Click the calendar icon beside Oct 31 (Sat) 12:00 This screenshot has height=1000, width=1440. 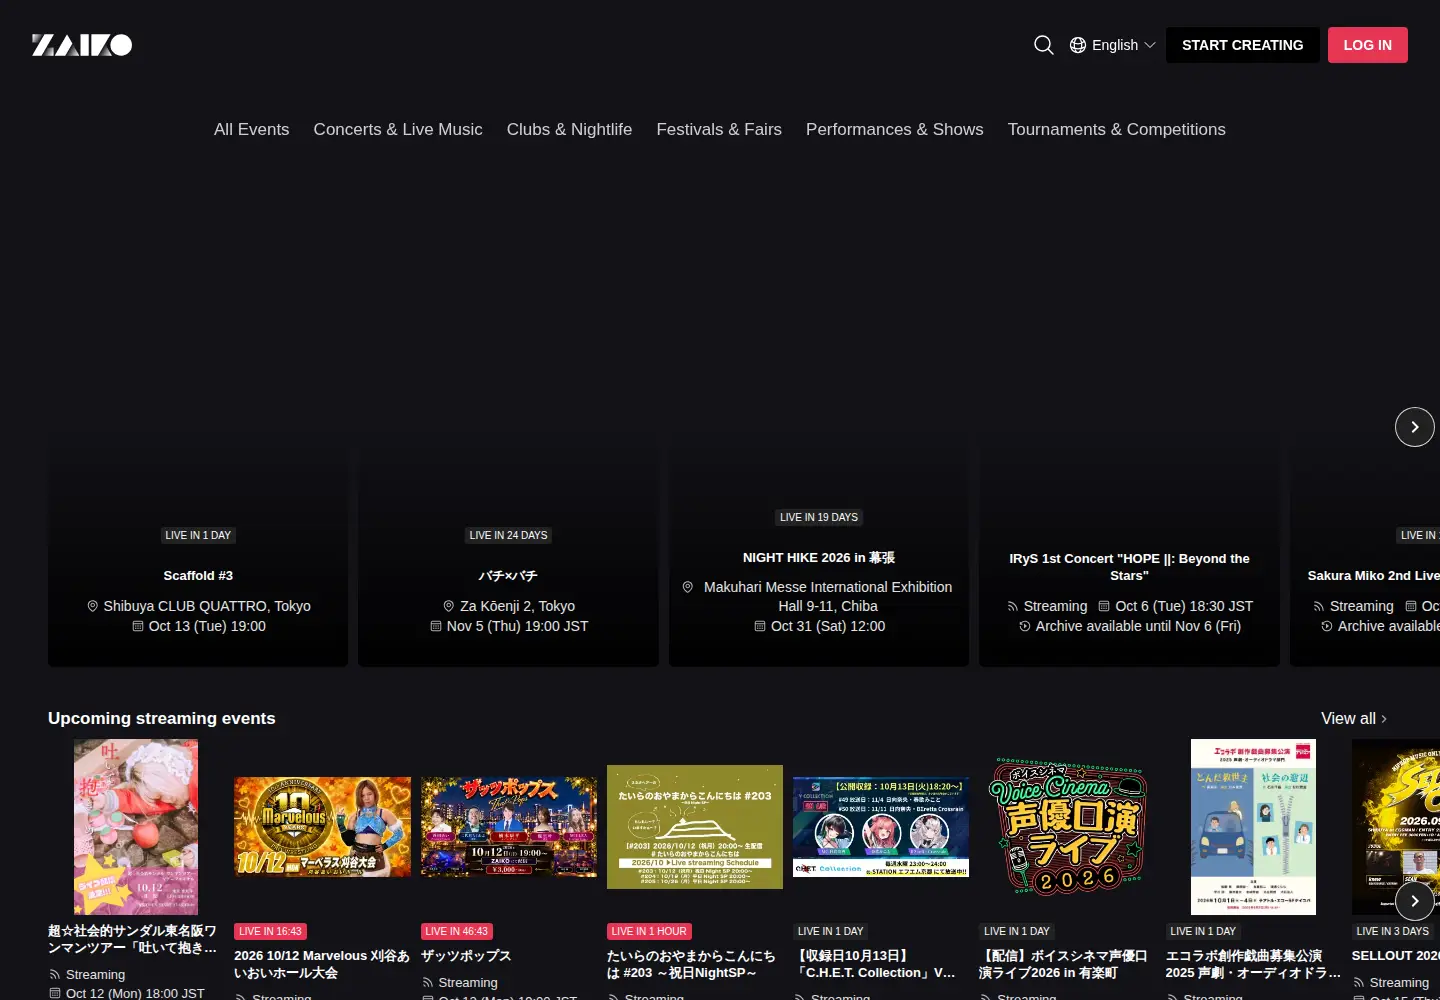pyautogui.click(x=760, y=626)
